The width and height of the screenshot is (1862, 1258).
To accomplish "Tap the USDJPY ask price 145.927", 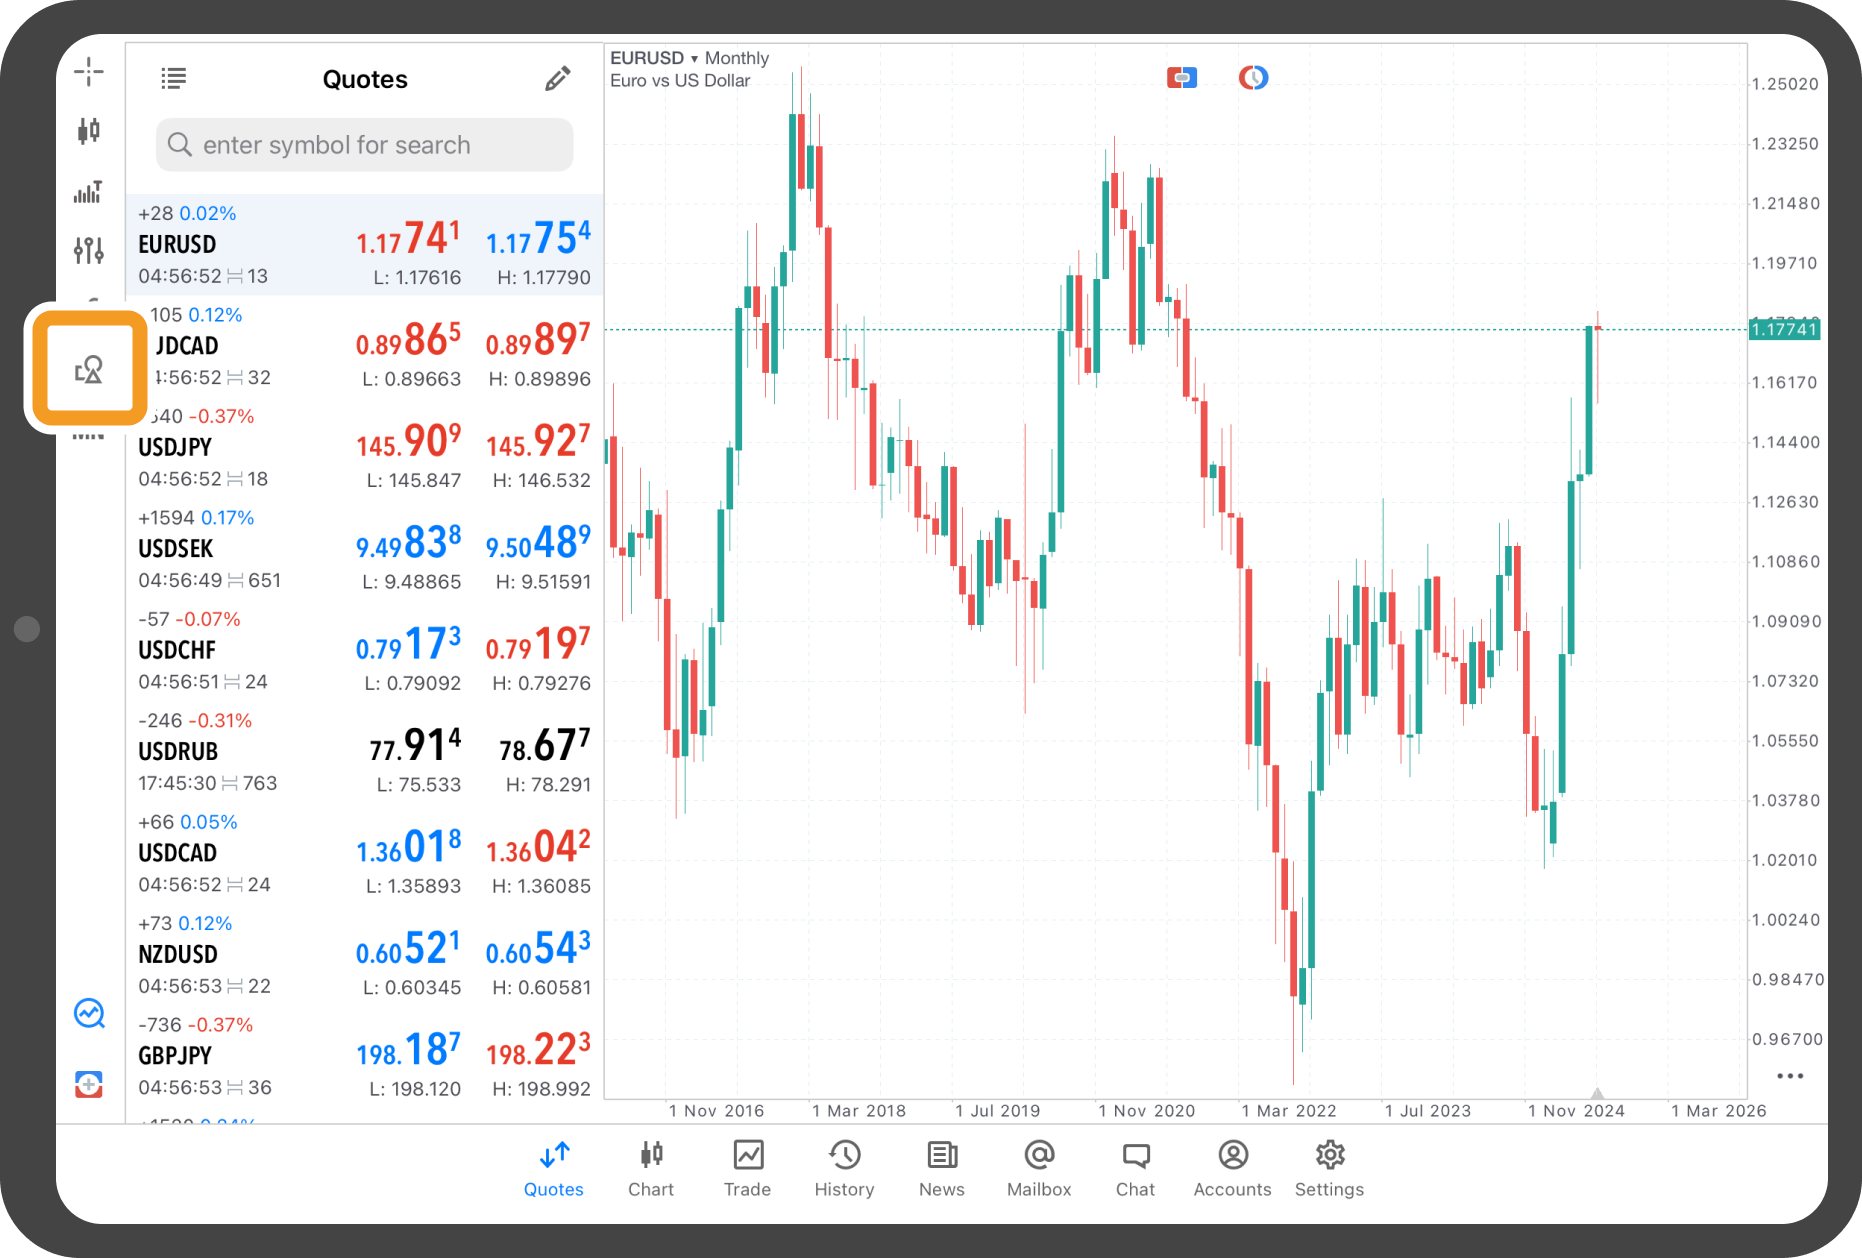I will coord(538,442).
